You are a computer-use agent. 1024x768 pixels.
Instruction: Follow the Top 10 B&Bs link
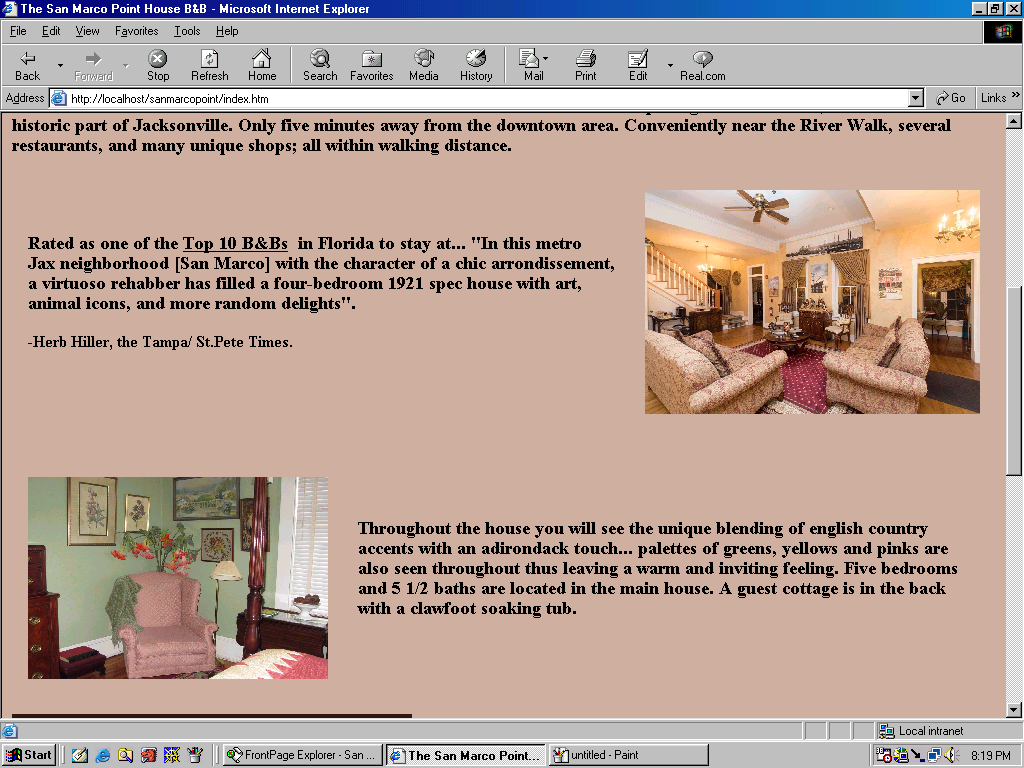point(235,244)
